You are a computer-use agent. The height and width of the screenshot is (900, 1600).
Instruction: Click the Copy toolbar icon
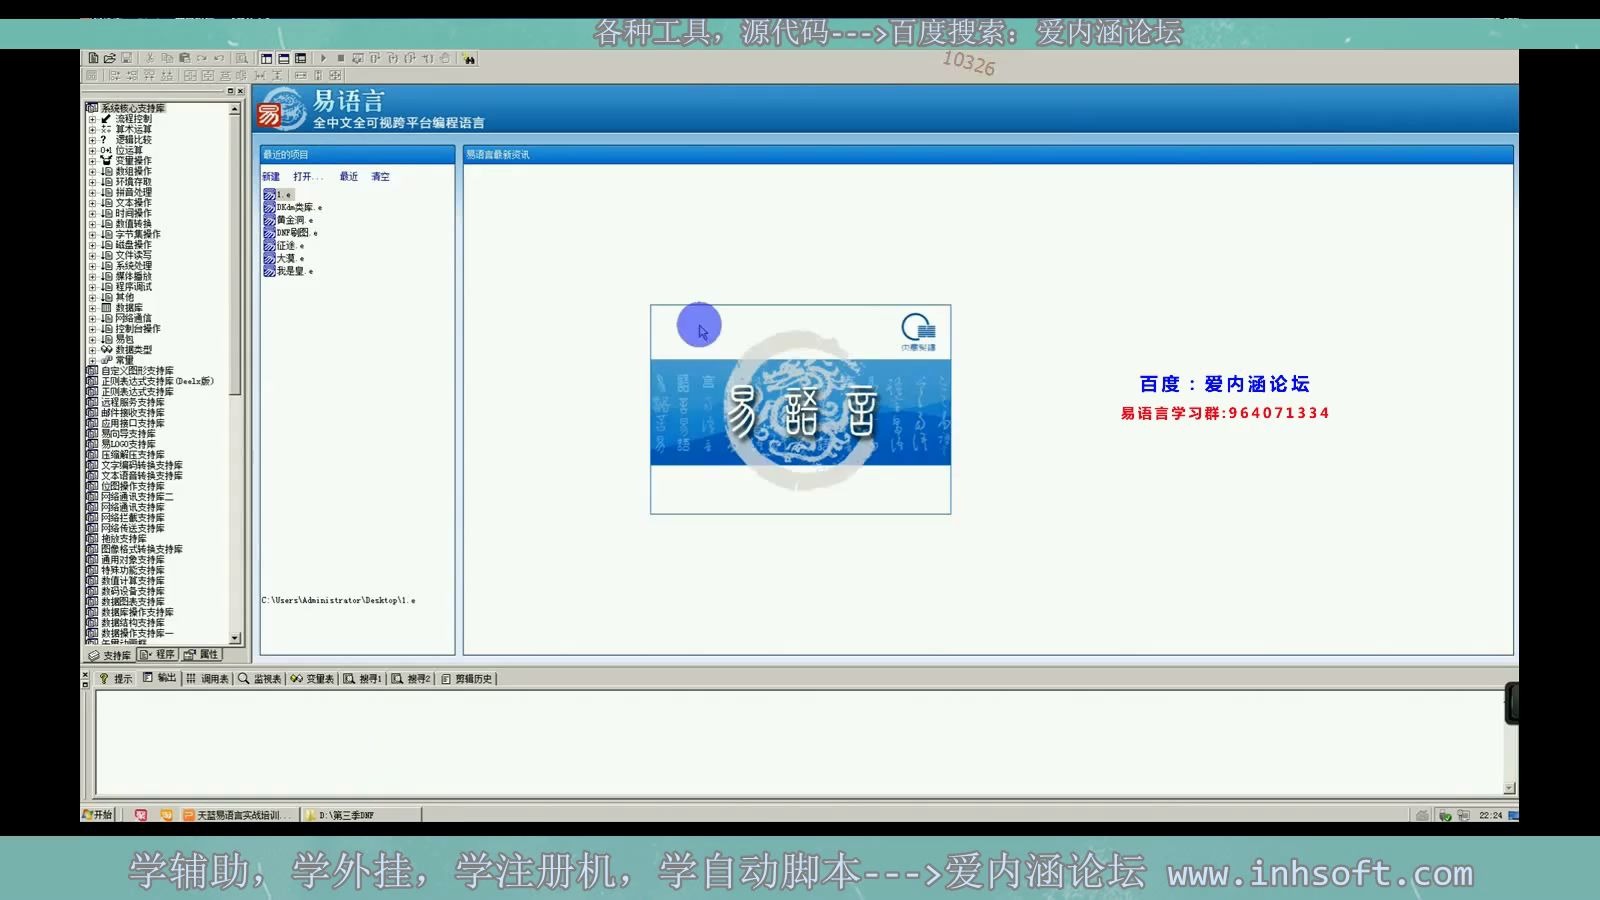tap(167, 59)
